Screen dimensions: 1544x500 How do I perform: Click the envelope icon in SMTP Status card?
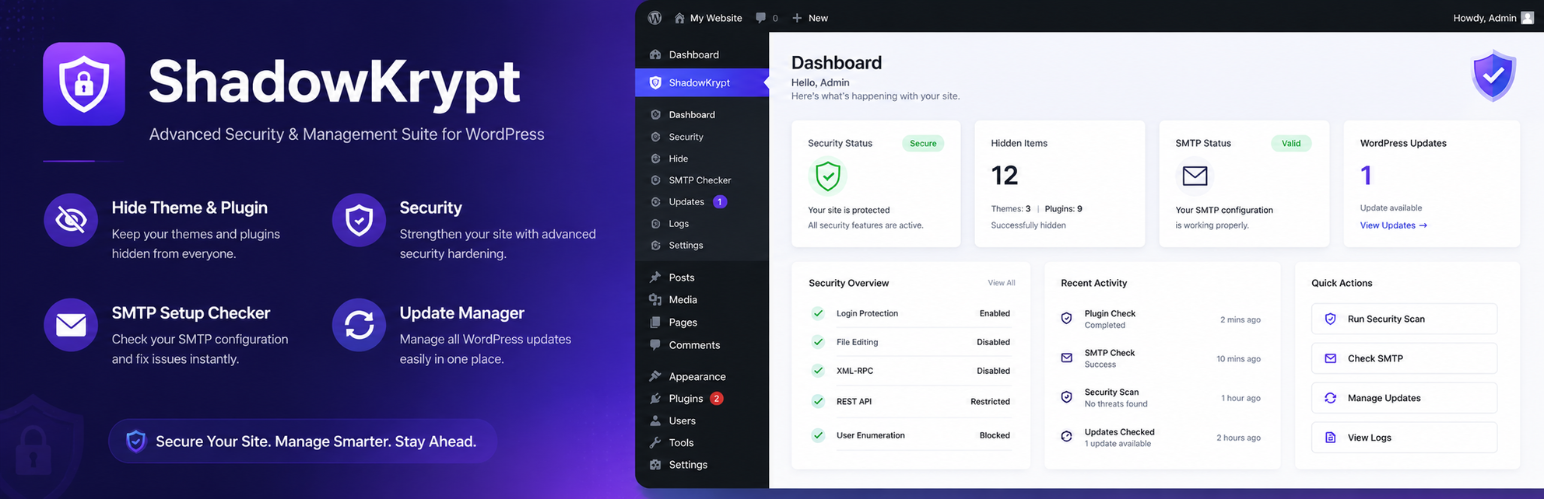point(1195,177)
